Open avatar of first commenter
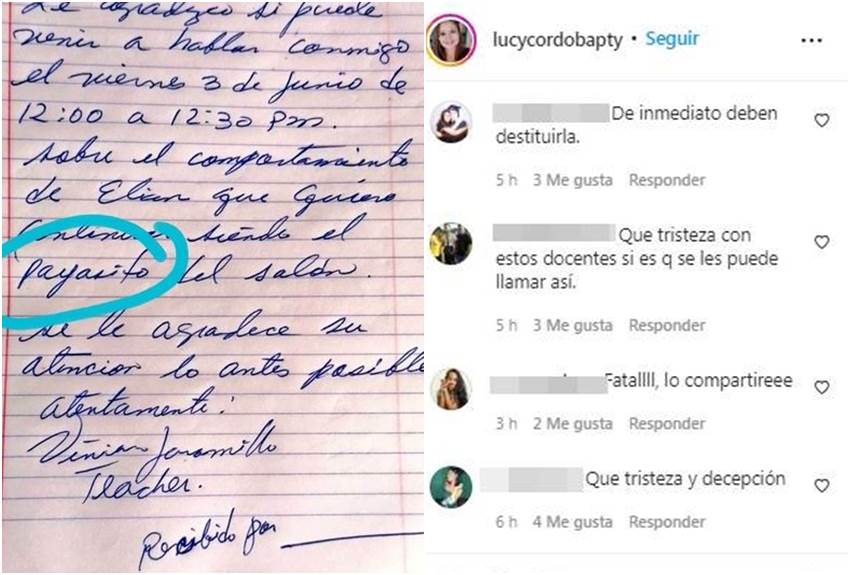This screenshot has width=850, height=575. tap(451, 122)
